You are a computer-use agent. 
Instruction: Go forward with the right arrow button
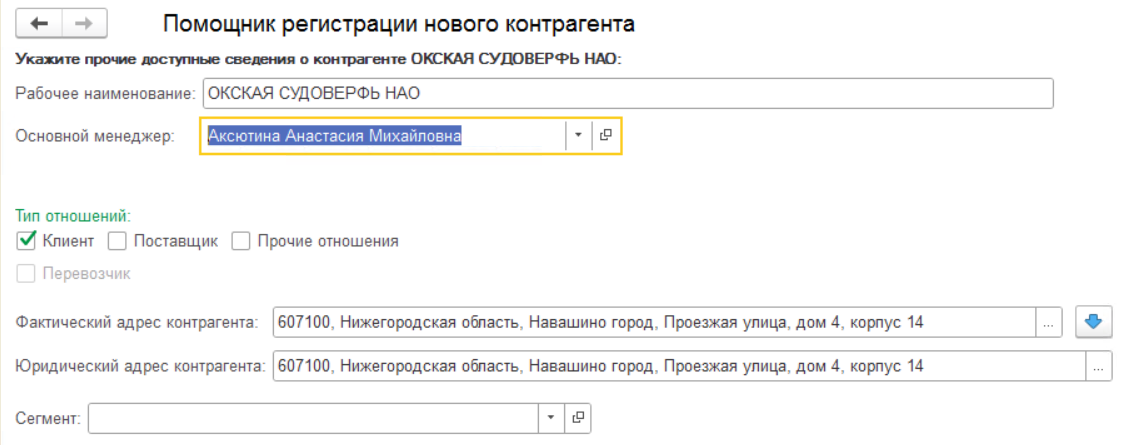tap(84, 24)
